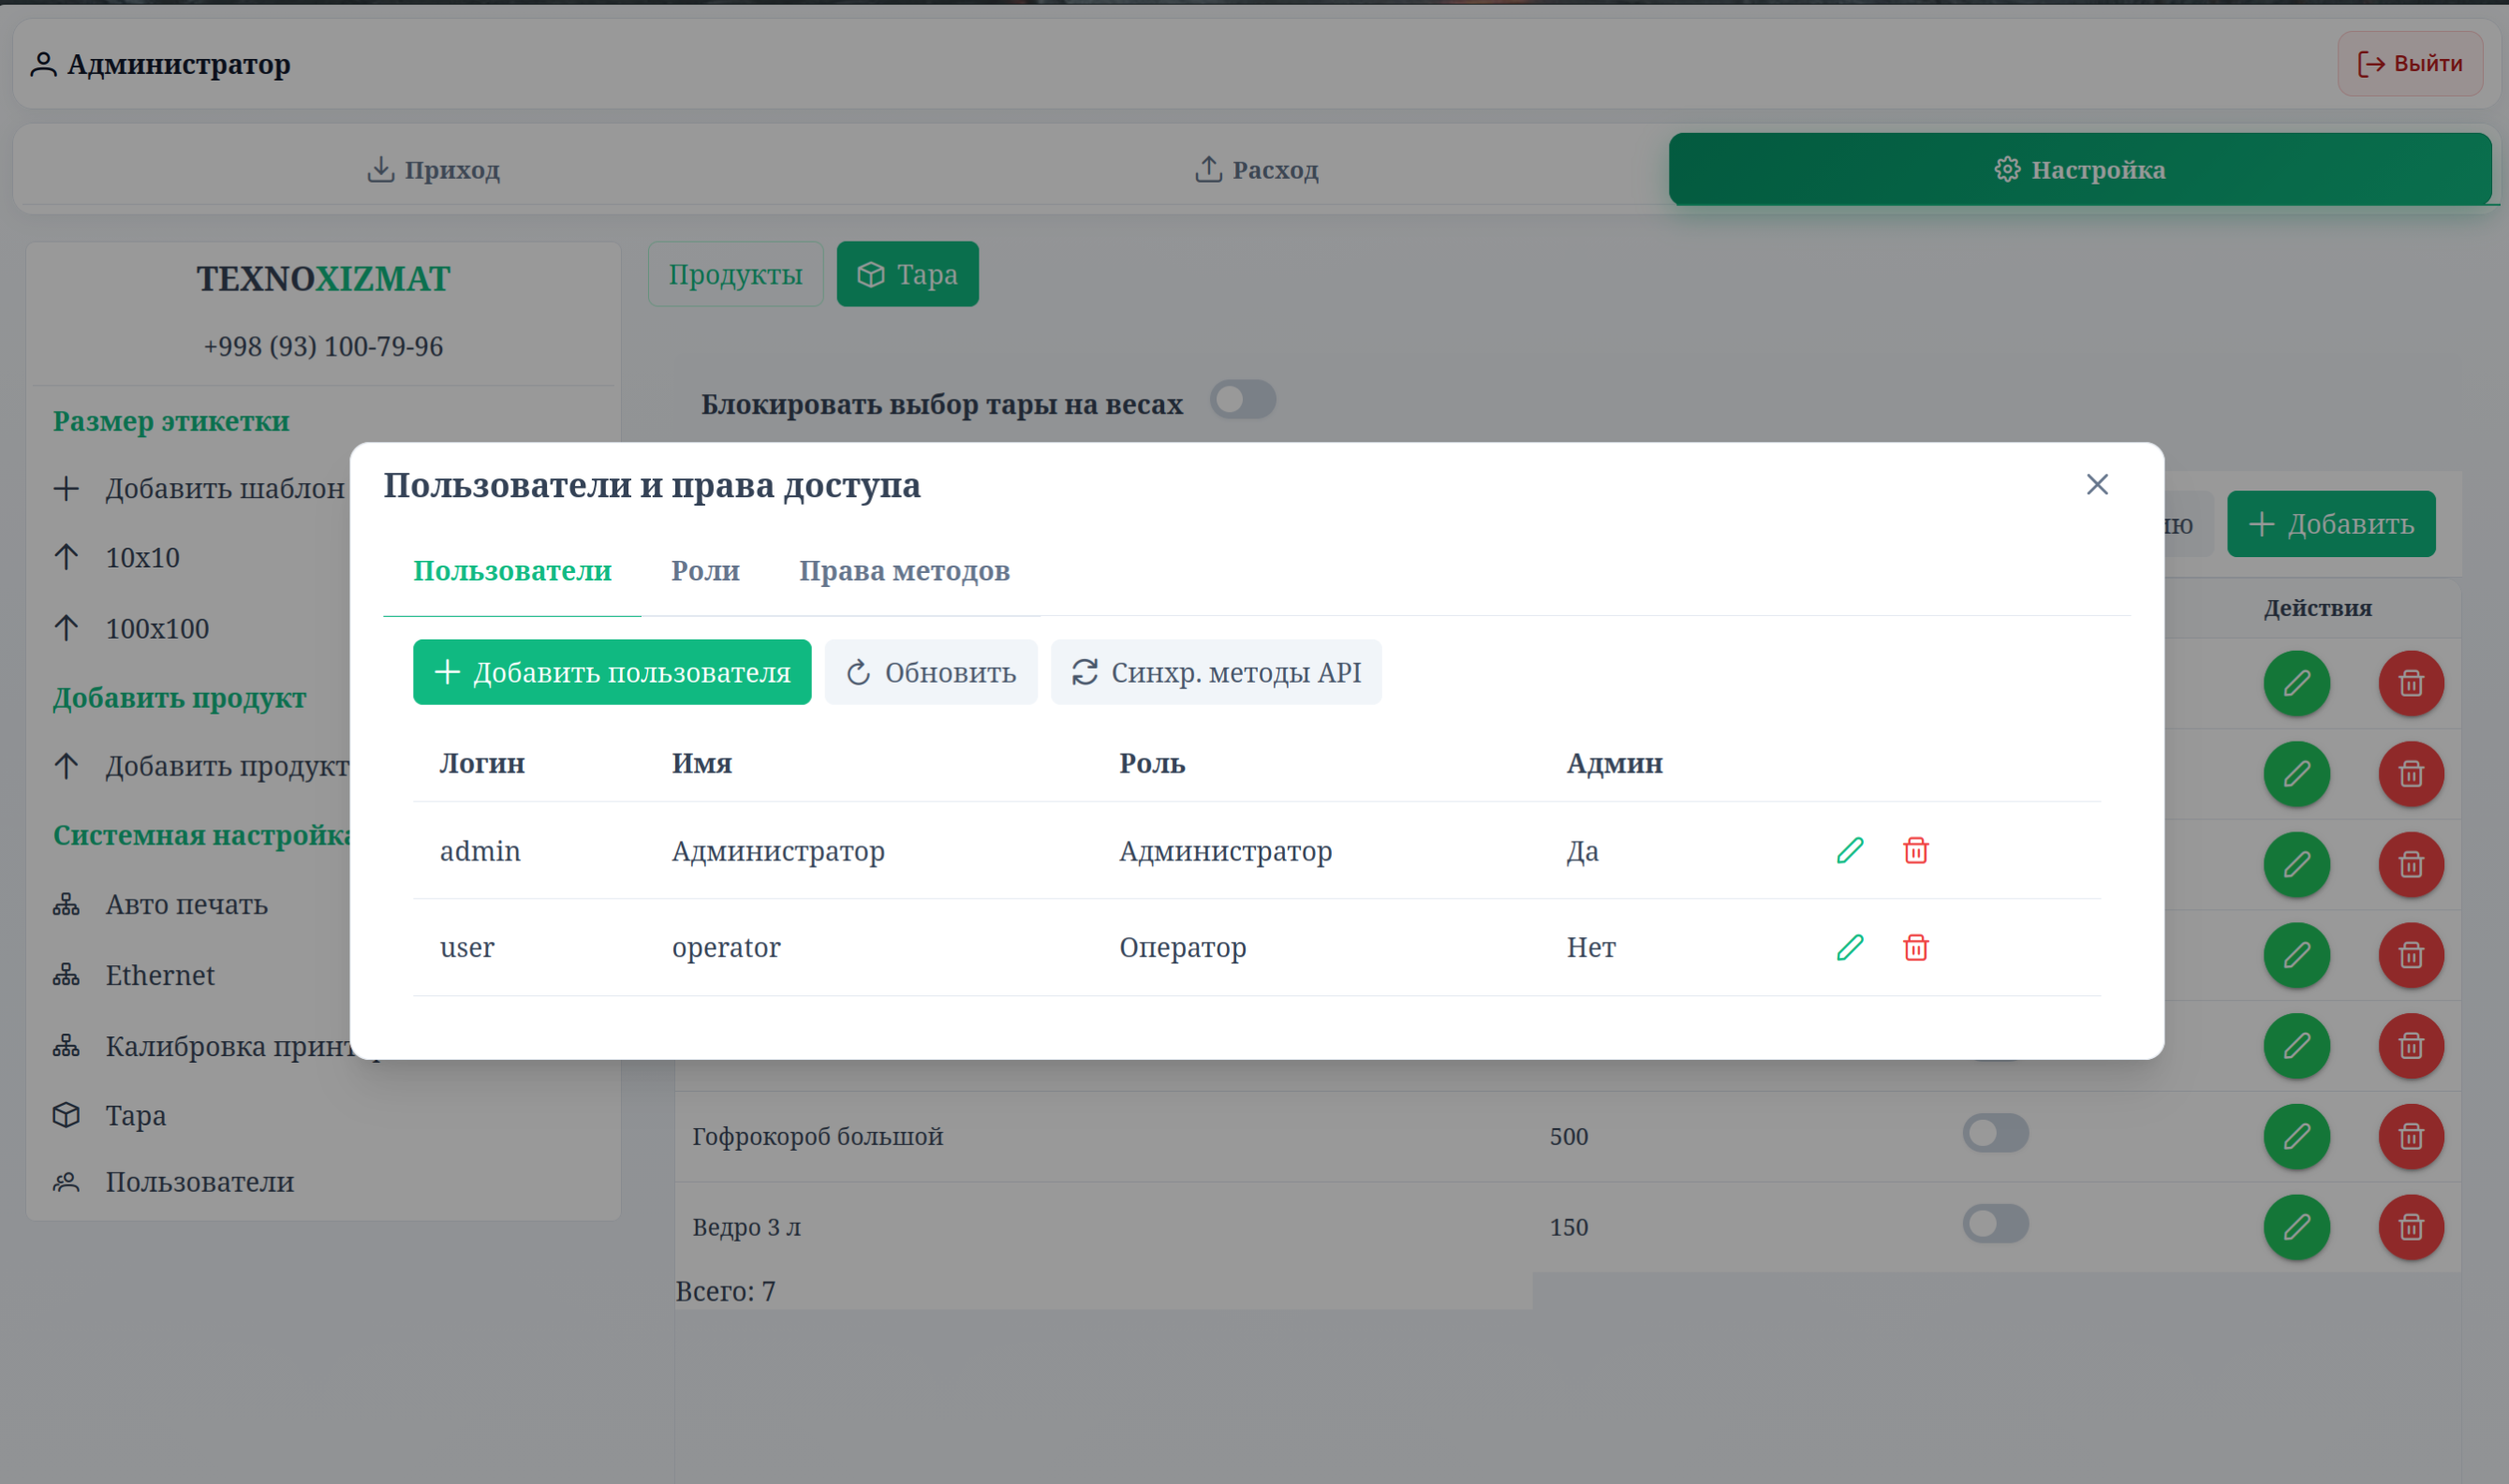Click red delete button for Гофрокороб большой
Screen dimensions: 2509x1484
click(2411, 1137)
